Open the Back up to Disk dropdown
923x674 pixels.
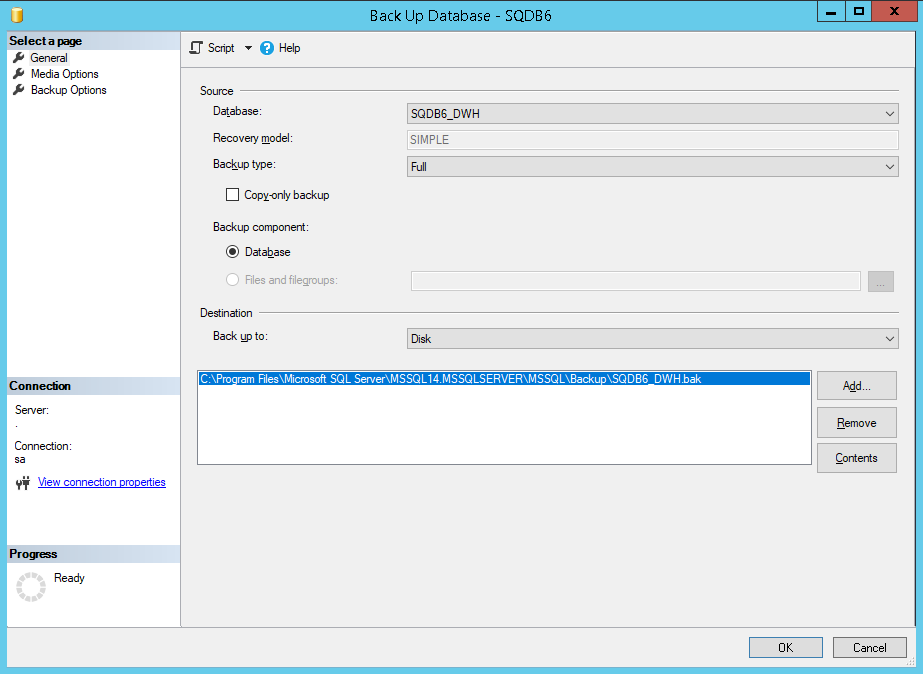pyautogui.click(x=653, y=339)
